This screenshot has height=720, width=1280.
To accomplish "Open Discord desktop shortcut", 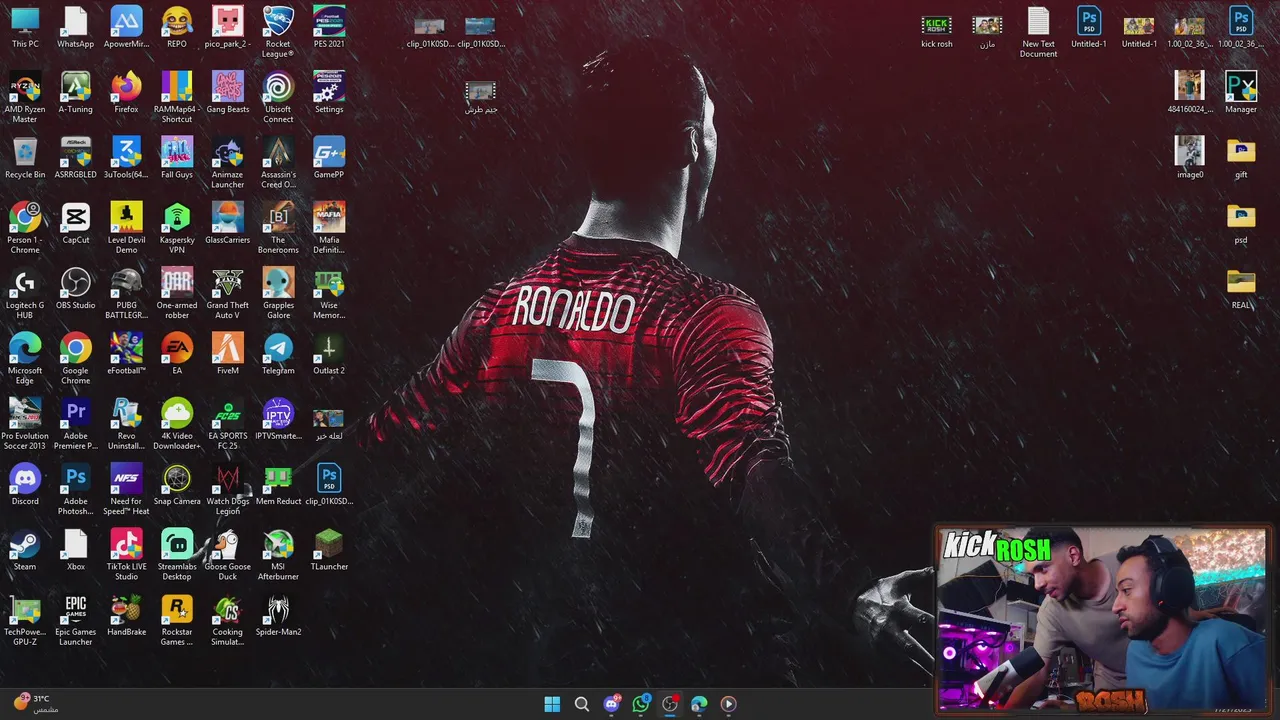I will [x=25, y=485].
